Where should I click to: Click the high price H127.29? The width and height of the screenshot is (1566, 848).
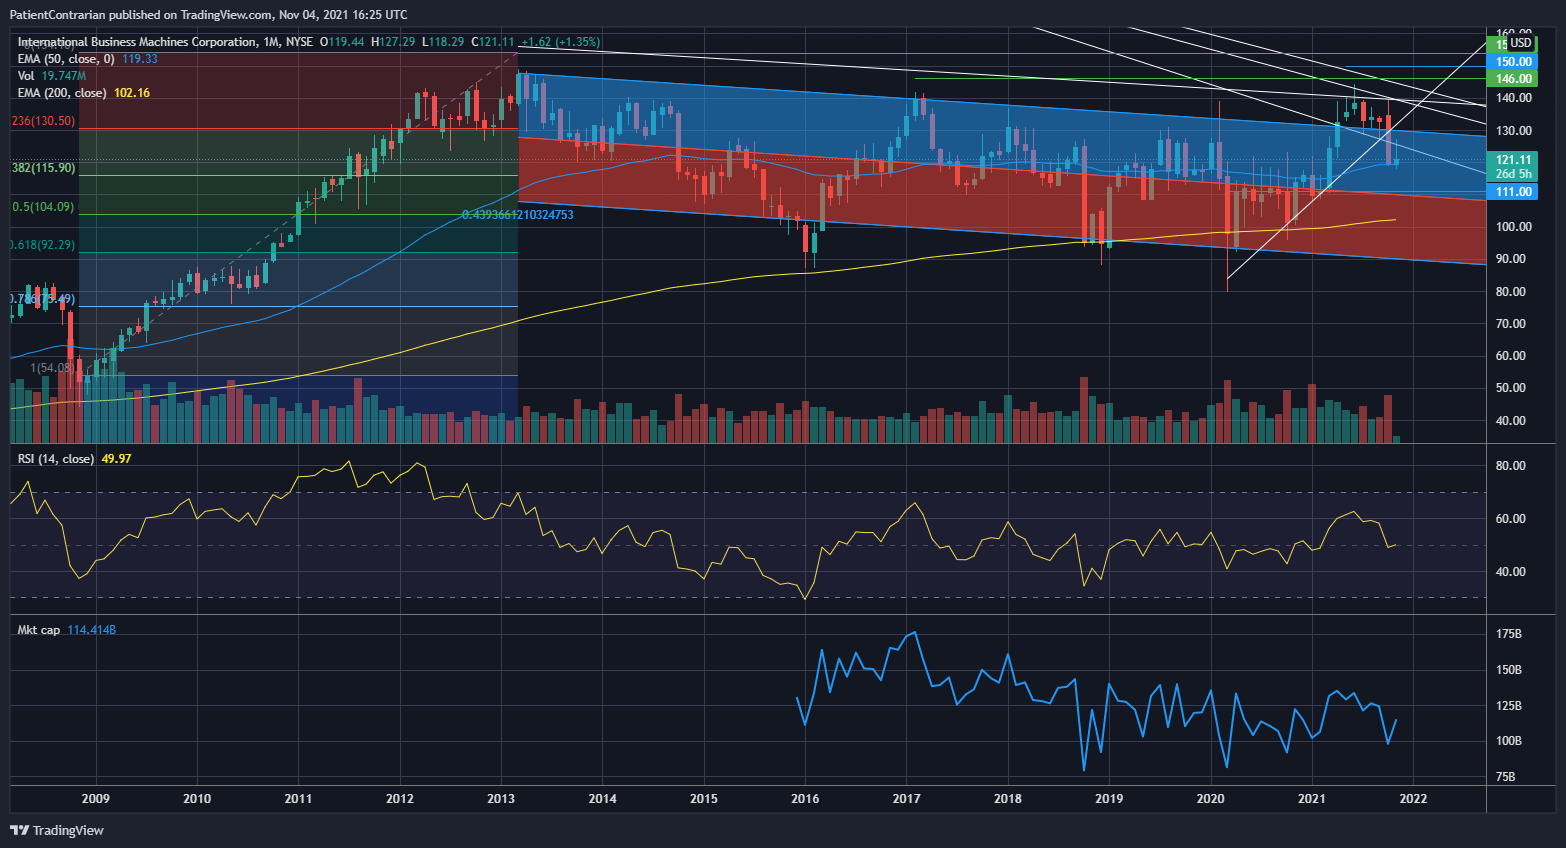pyautogui.click(x=393, y=42)
